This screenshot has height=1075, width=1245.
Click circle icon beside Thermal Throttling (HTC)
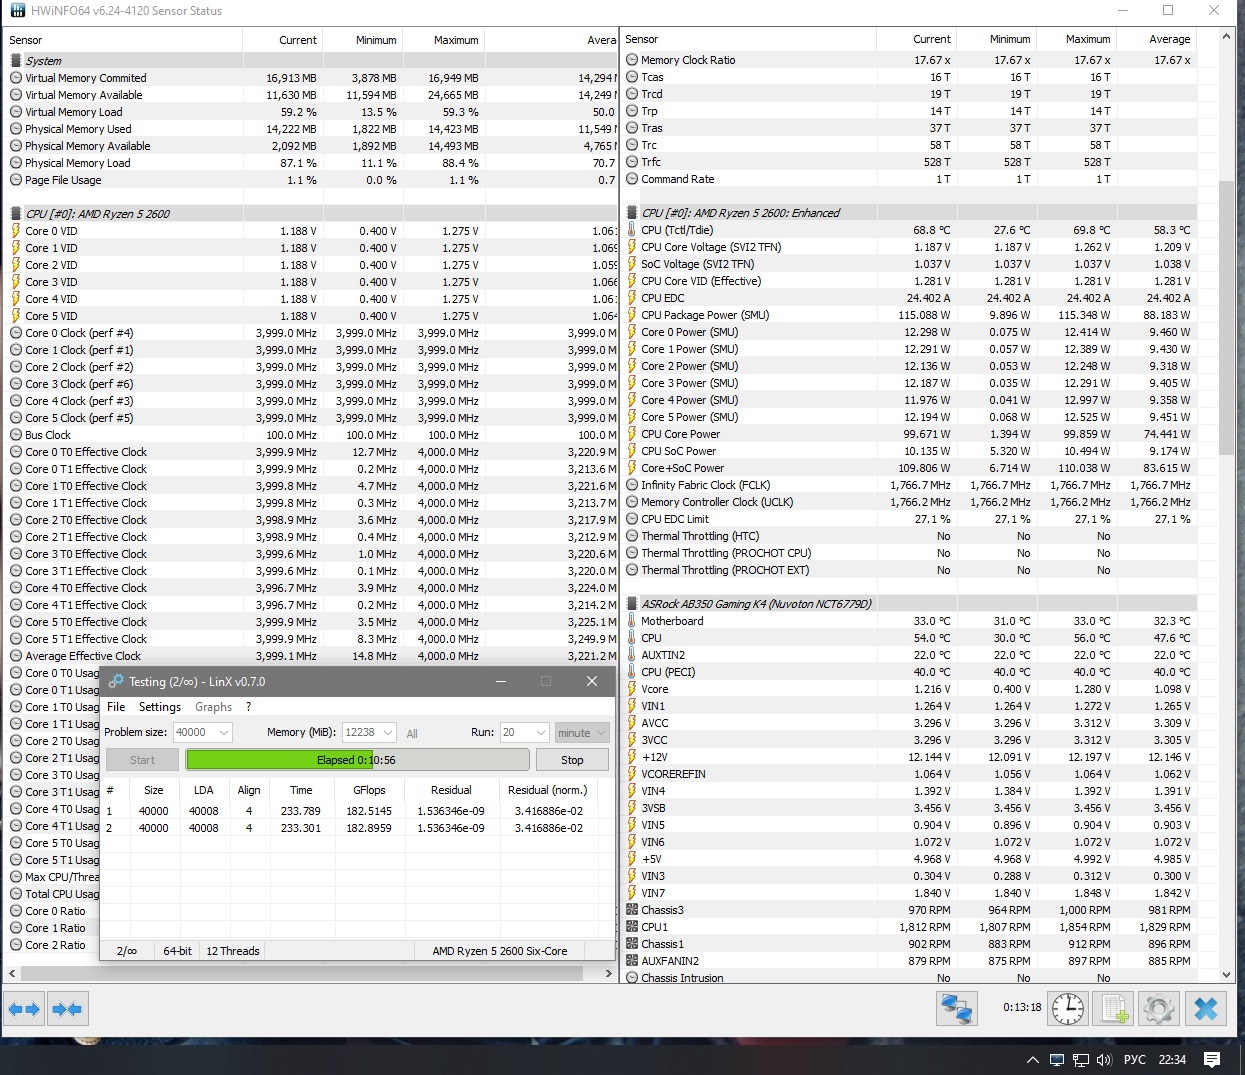coord(632,536)
